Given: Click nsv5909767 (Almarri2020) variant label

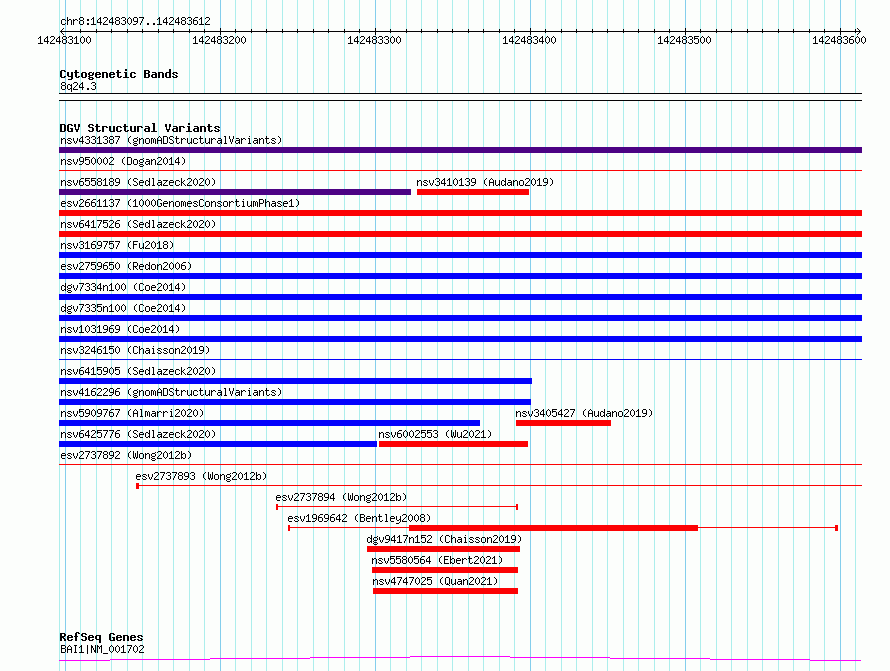Looking at the screenshot, I should coord(132,413).
